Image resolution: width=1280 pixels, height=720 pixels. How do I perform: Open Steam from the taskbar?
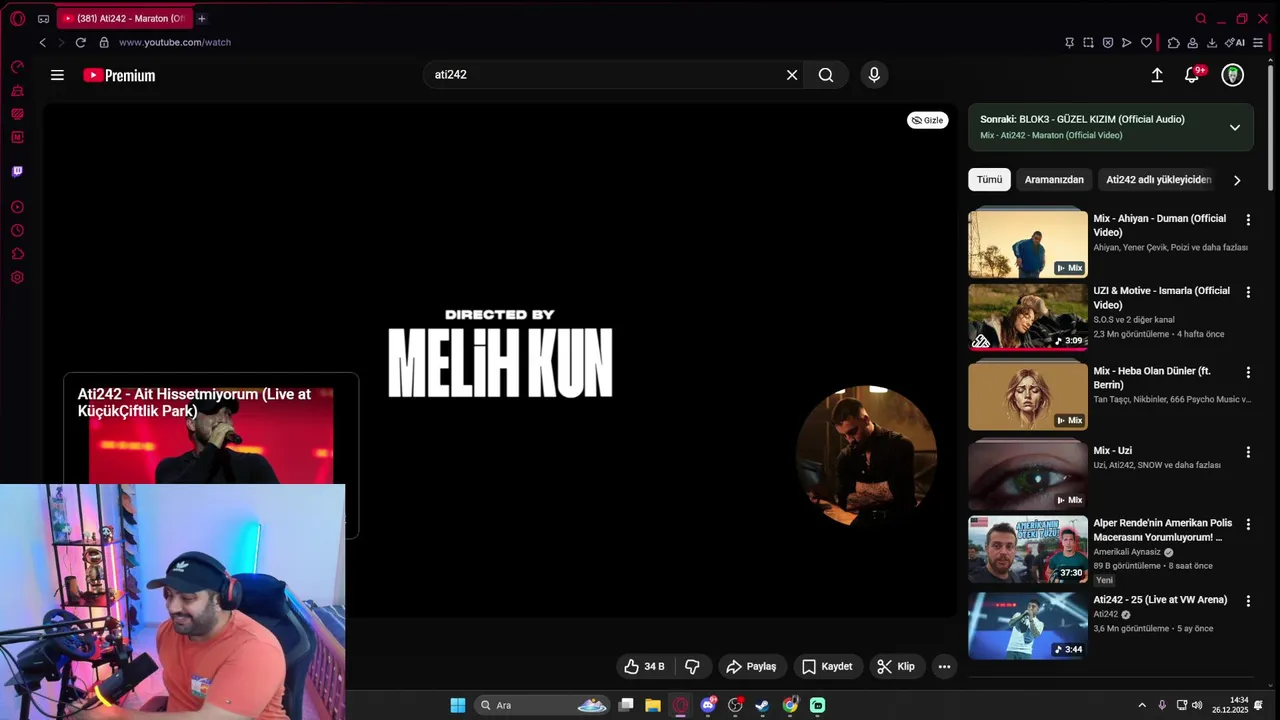[762, 705]
